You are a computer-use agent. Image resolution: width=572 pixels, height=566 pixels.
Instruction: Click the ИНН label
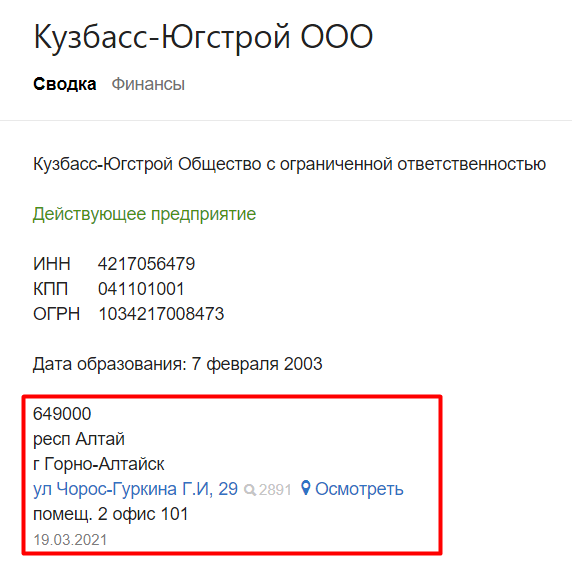tap(52, 264)
